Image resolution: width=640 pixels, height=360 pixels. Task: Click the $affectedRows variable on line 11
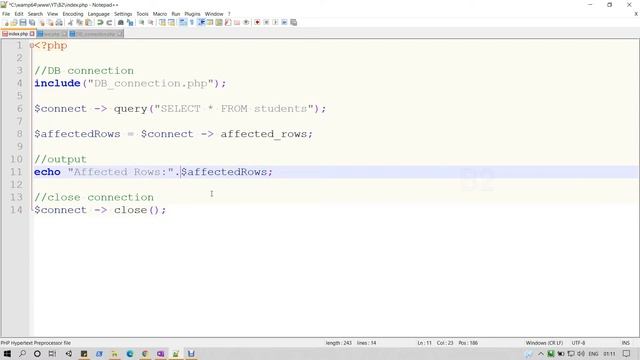(x=224, y=172)
